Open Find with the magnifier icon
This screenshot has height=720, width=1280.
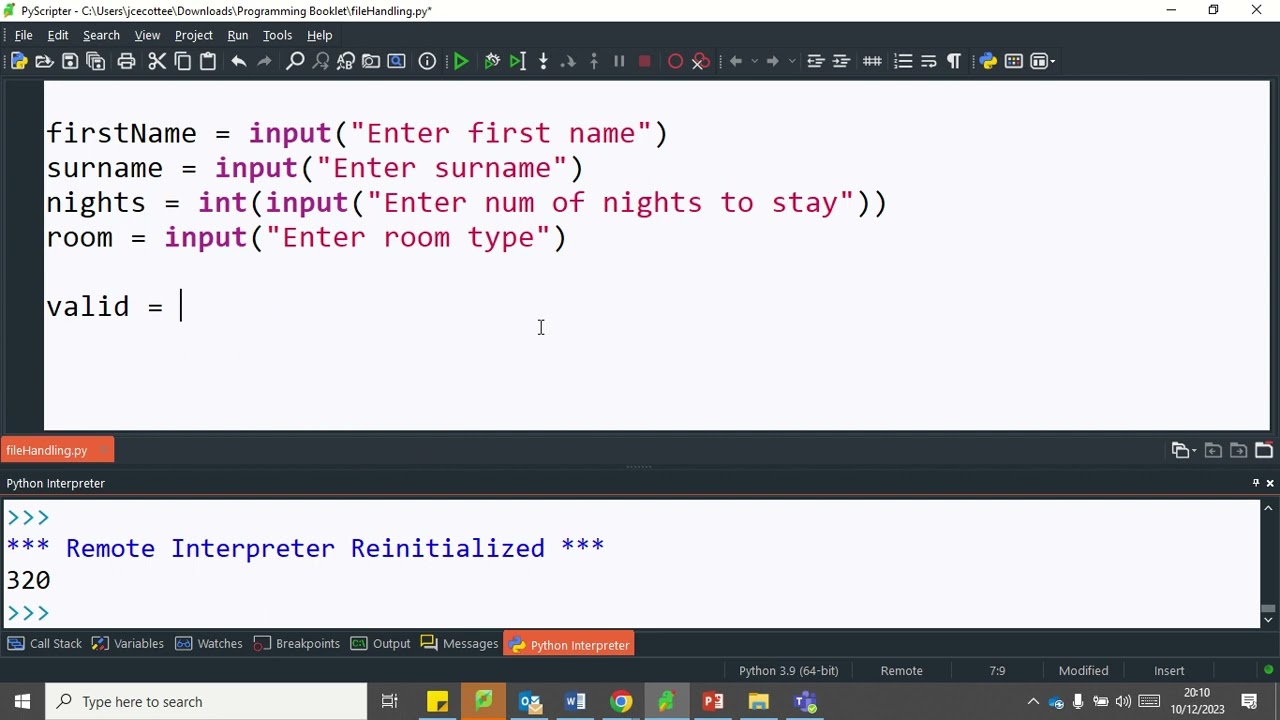pyautogui.click(x=295, y=61)
